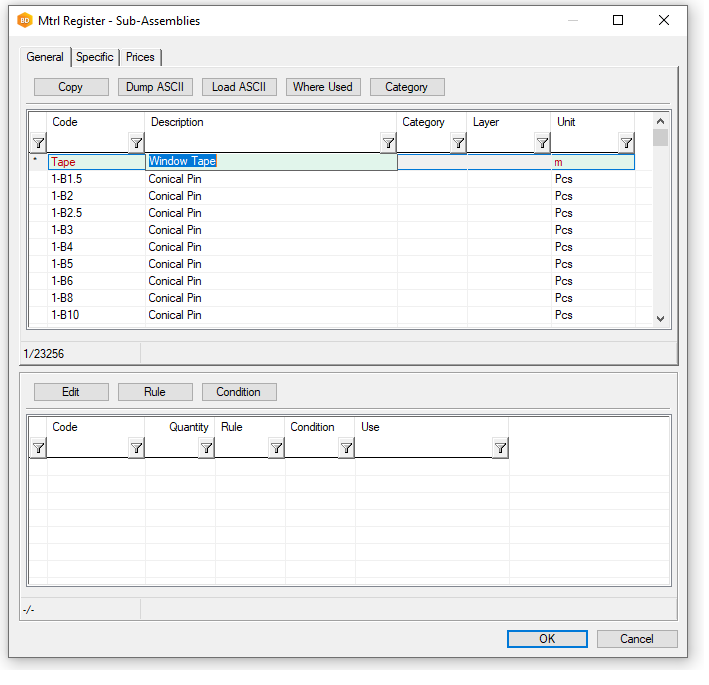709x685 pixels.
Task: Click the Load ASCII button
Action: [x=238, y=87]
